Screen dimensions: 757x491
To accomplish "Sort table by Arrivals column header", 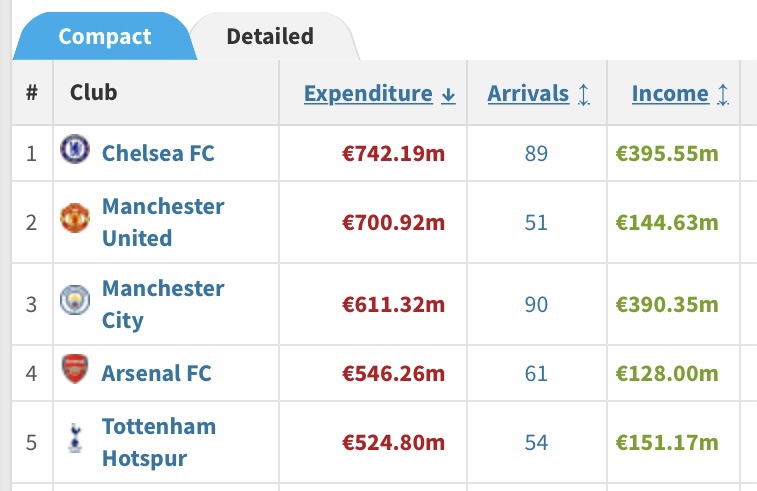I will point(528,94).
